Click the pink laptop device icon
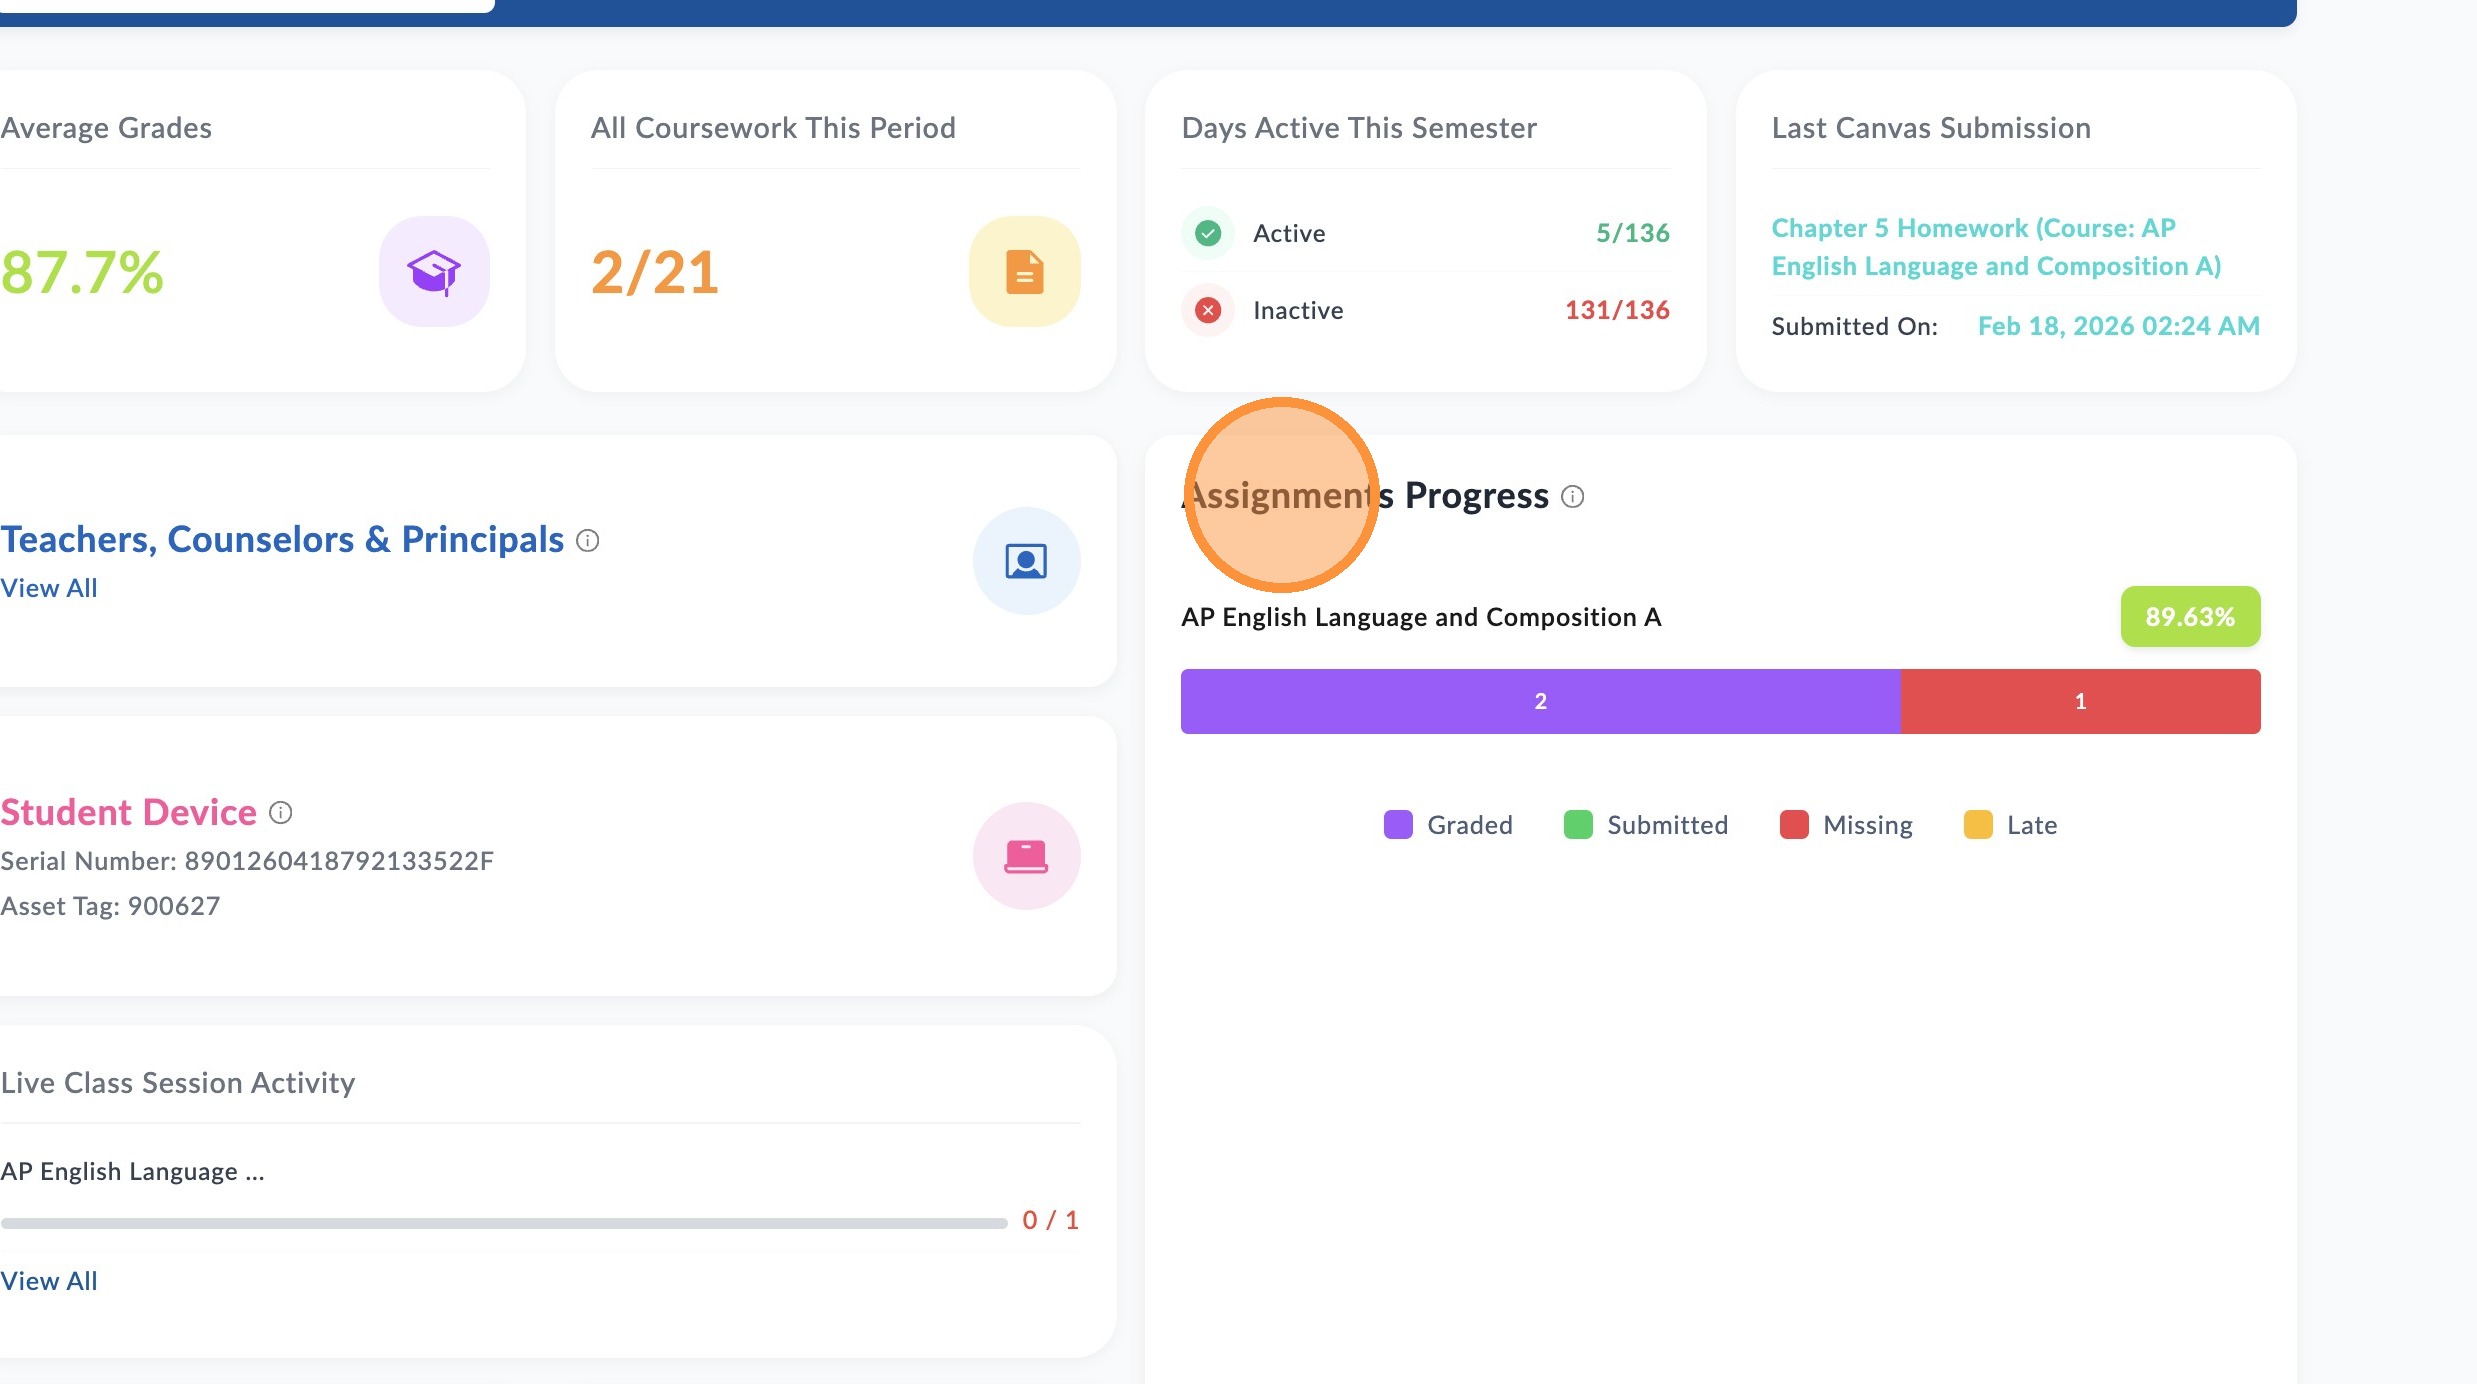Image resolution: width=2477 pixels, height=1384 pixels. (x=1026, y=856)
